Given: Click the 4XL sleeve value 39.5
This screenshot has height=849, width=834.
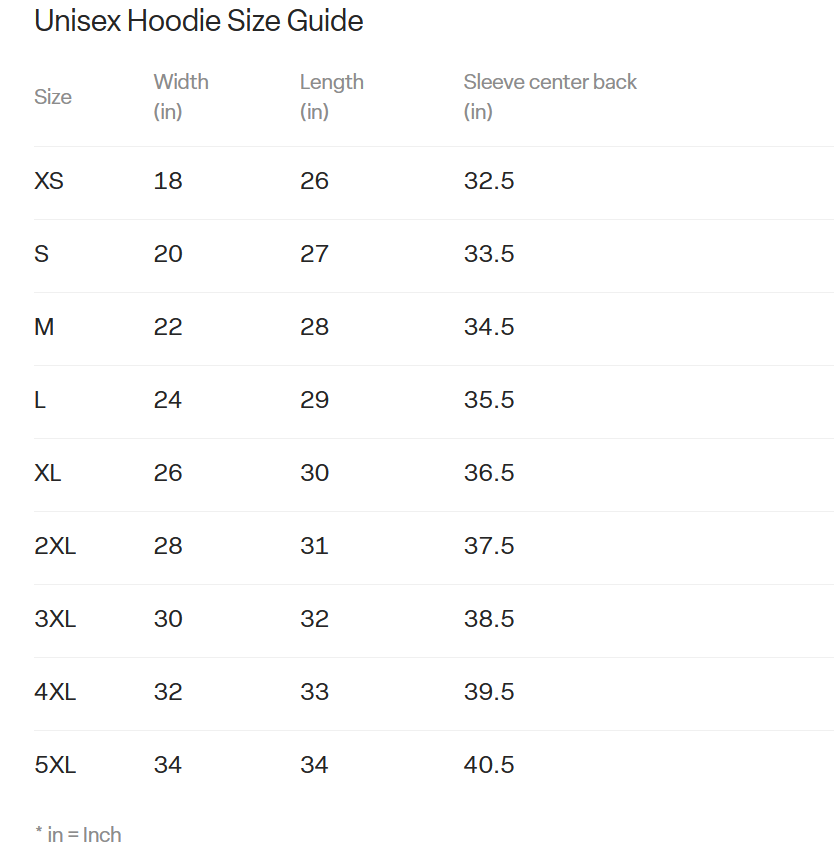Looking at the screenshot, I should click(x=489, y=692).
